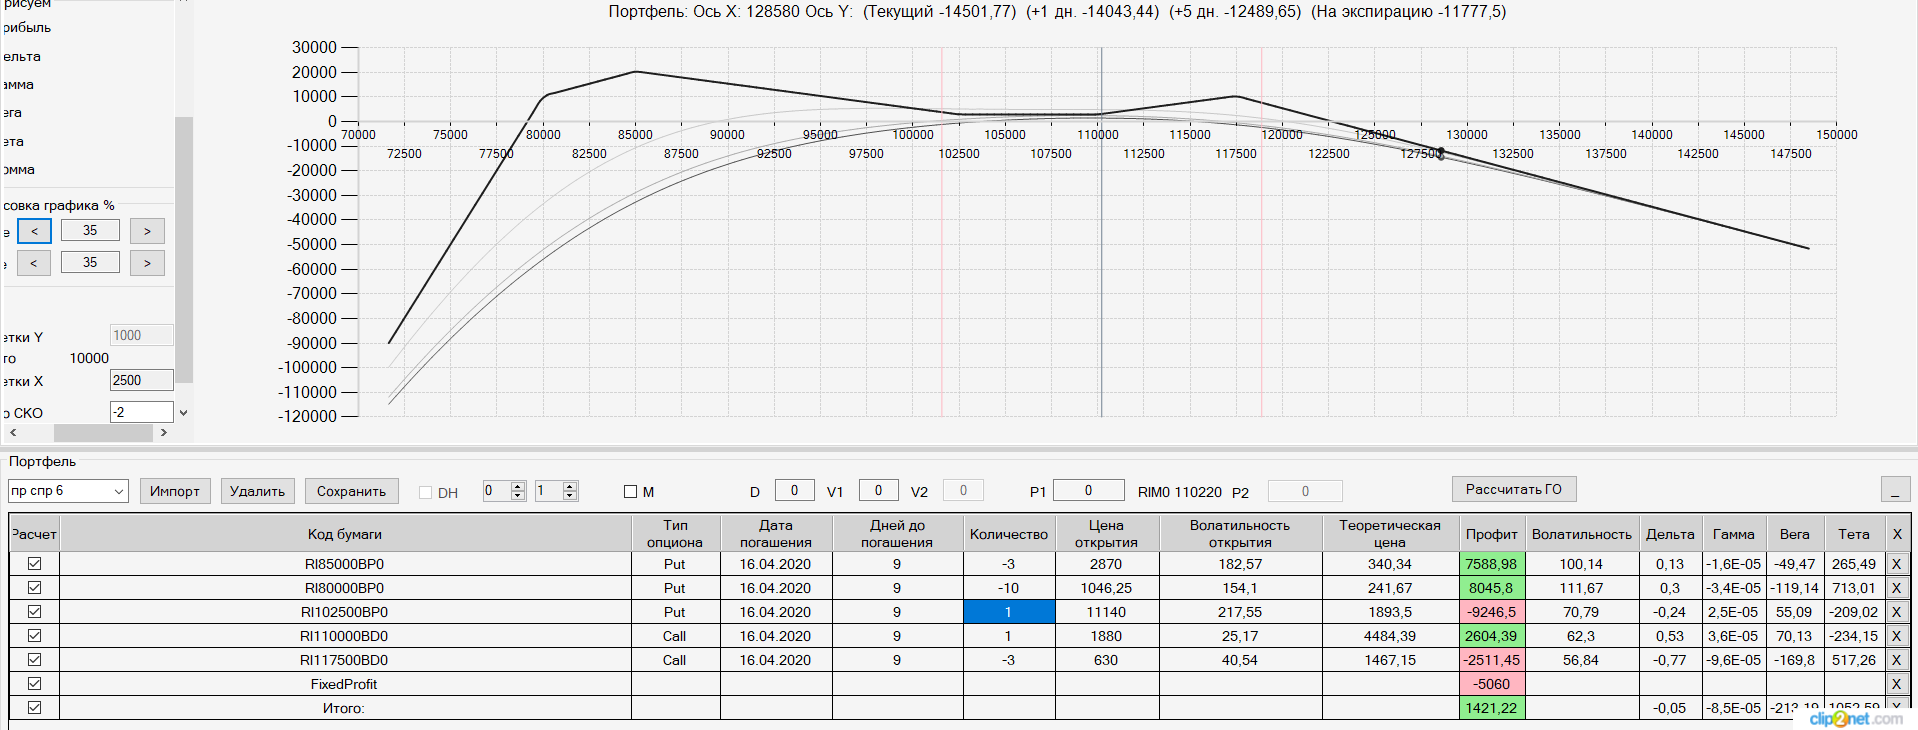Click the left panel's vertical scrollbar
The height and width of the screenshot is (730, 1918).
[184, 250]
